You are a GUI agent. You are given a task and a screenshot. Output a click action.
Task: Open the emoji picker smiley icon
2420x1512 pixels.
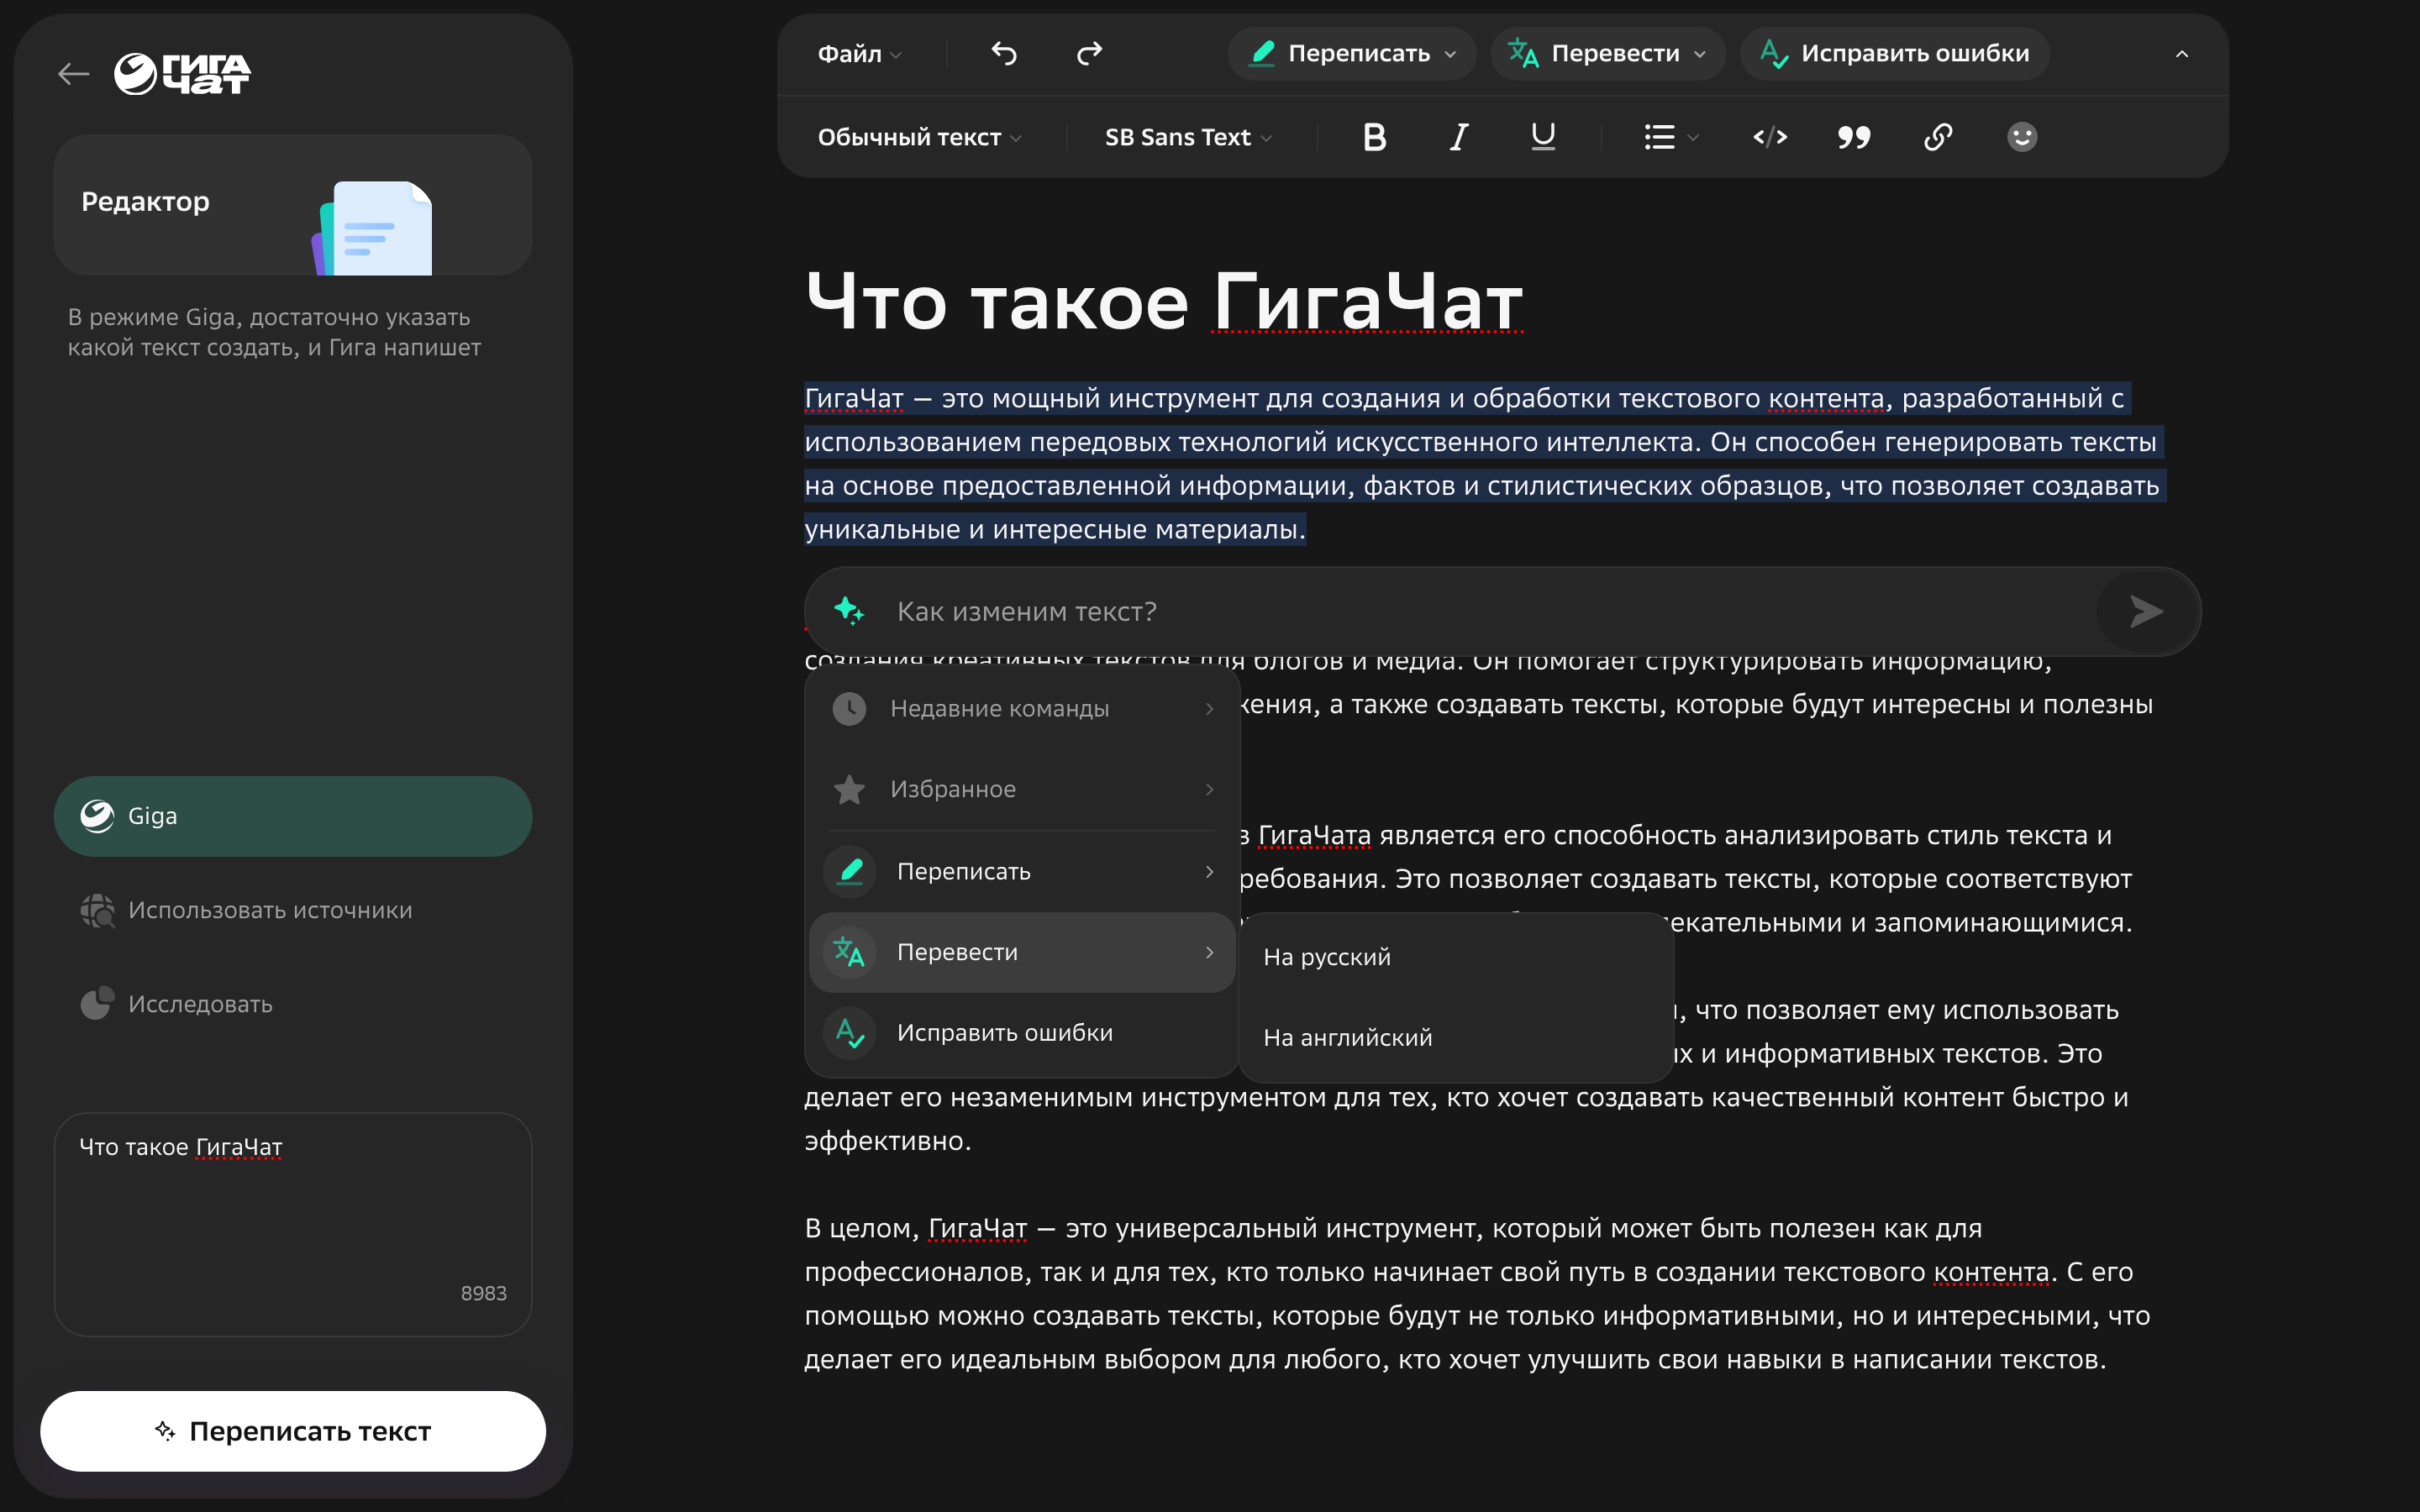coord(2022,137)
